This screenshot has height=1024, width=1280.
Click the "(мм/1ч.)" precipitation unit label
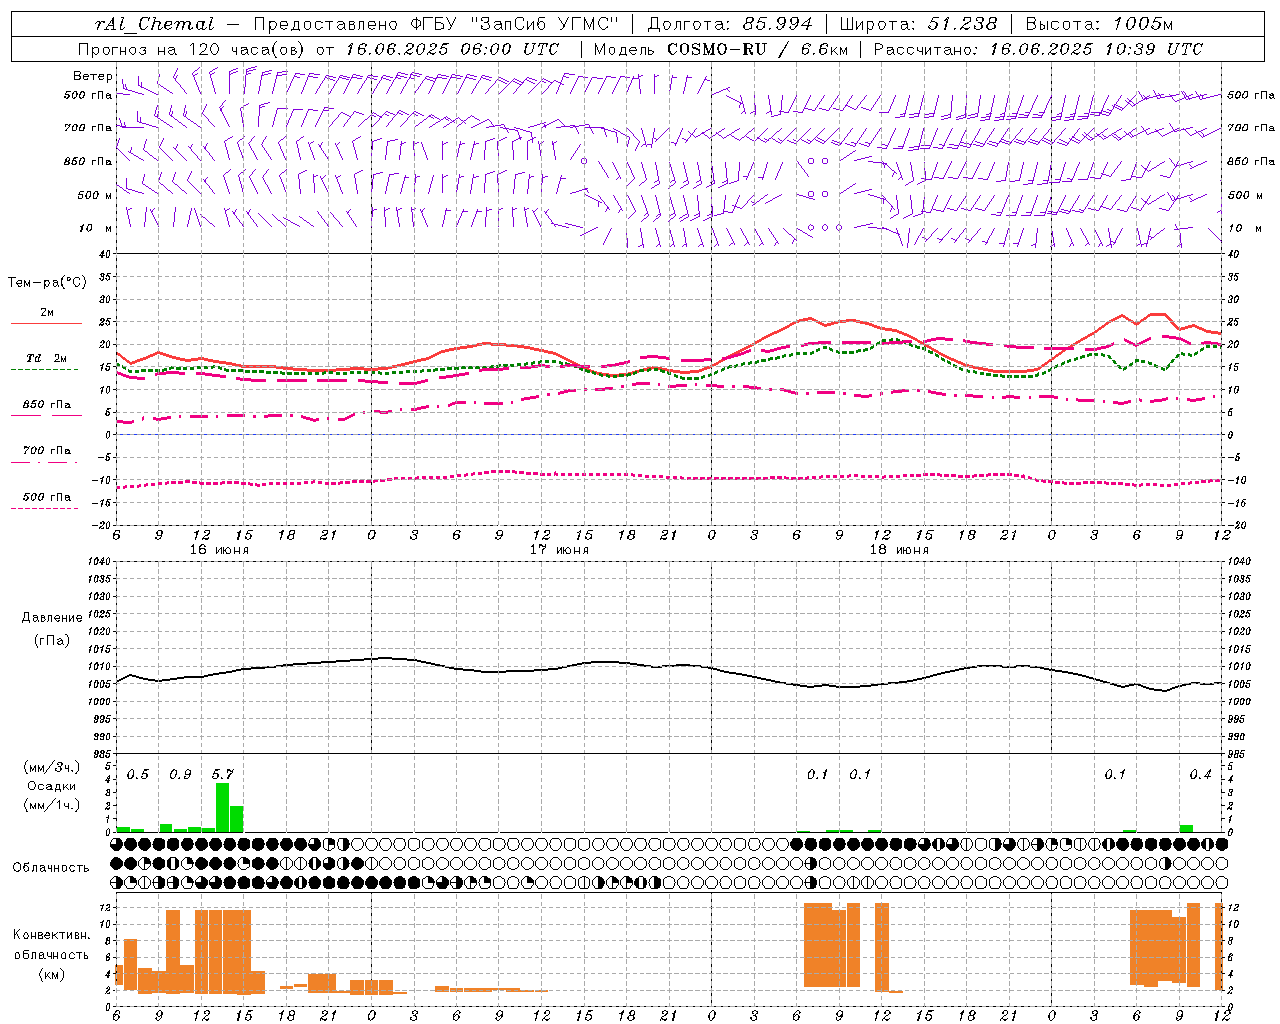pyautogui.click(x=52, y=805)
